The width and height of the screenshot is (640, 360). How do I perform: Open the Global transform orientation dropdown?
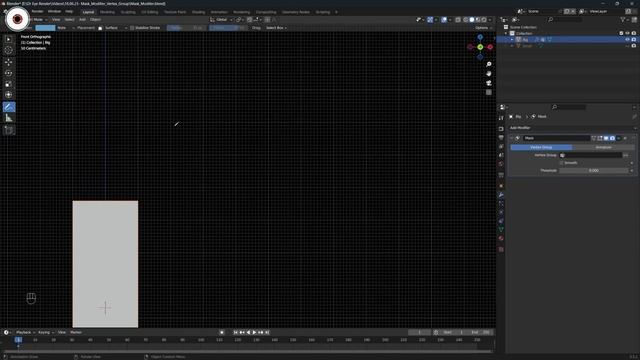pos(221,20)
